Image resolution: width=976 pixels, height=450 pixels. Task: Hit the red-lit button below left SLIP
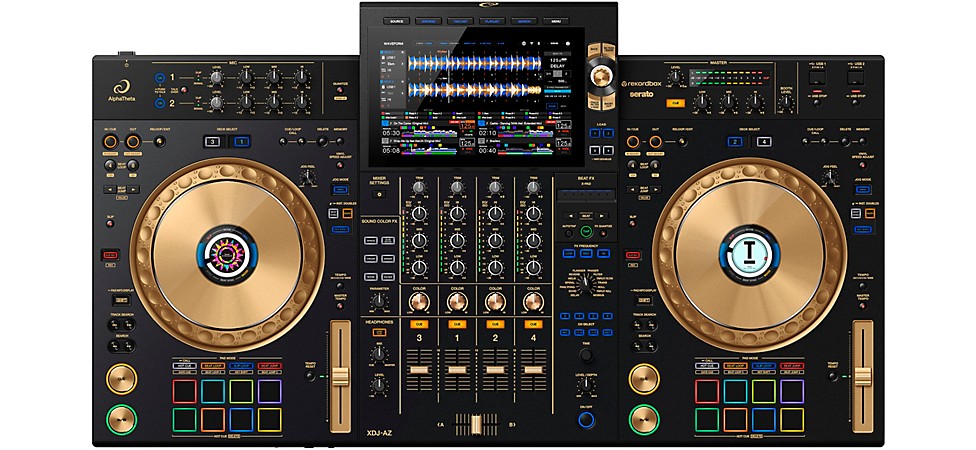pyautogui.click(x=110, y=255)
